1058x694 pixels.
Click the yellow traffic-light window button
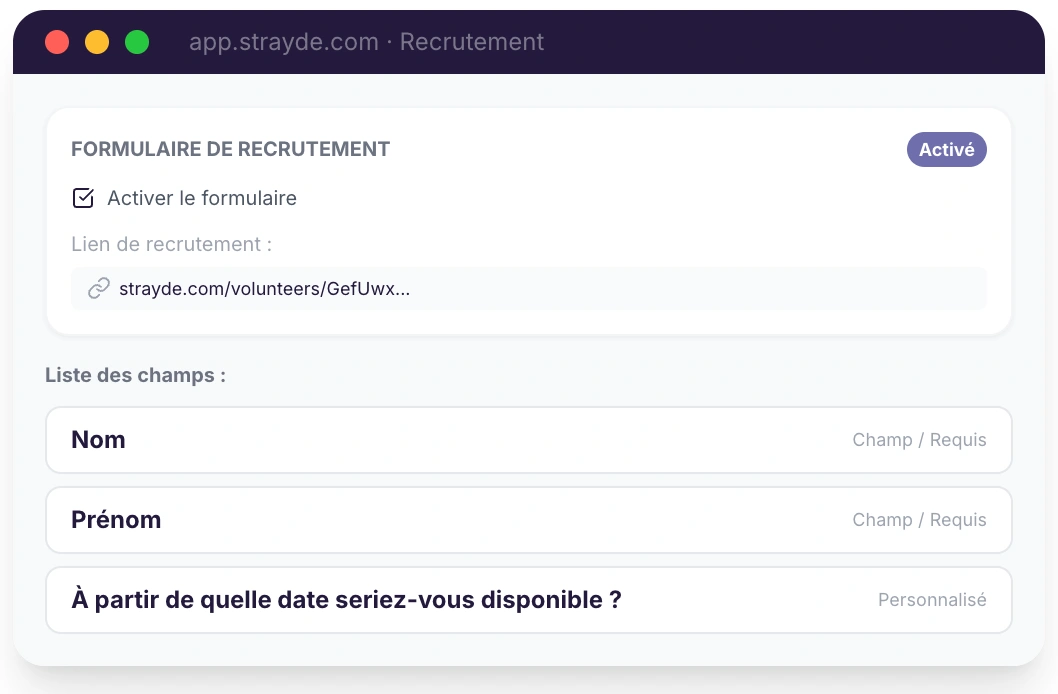(97, 42)
